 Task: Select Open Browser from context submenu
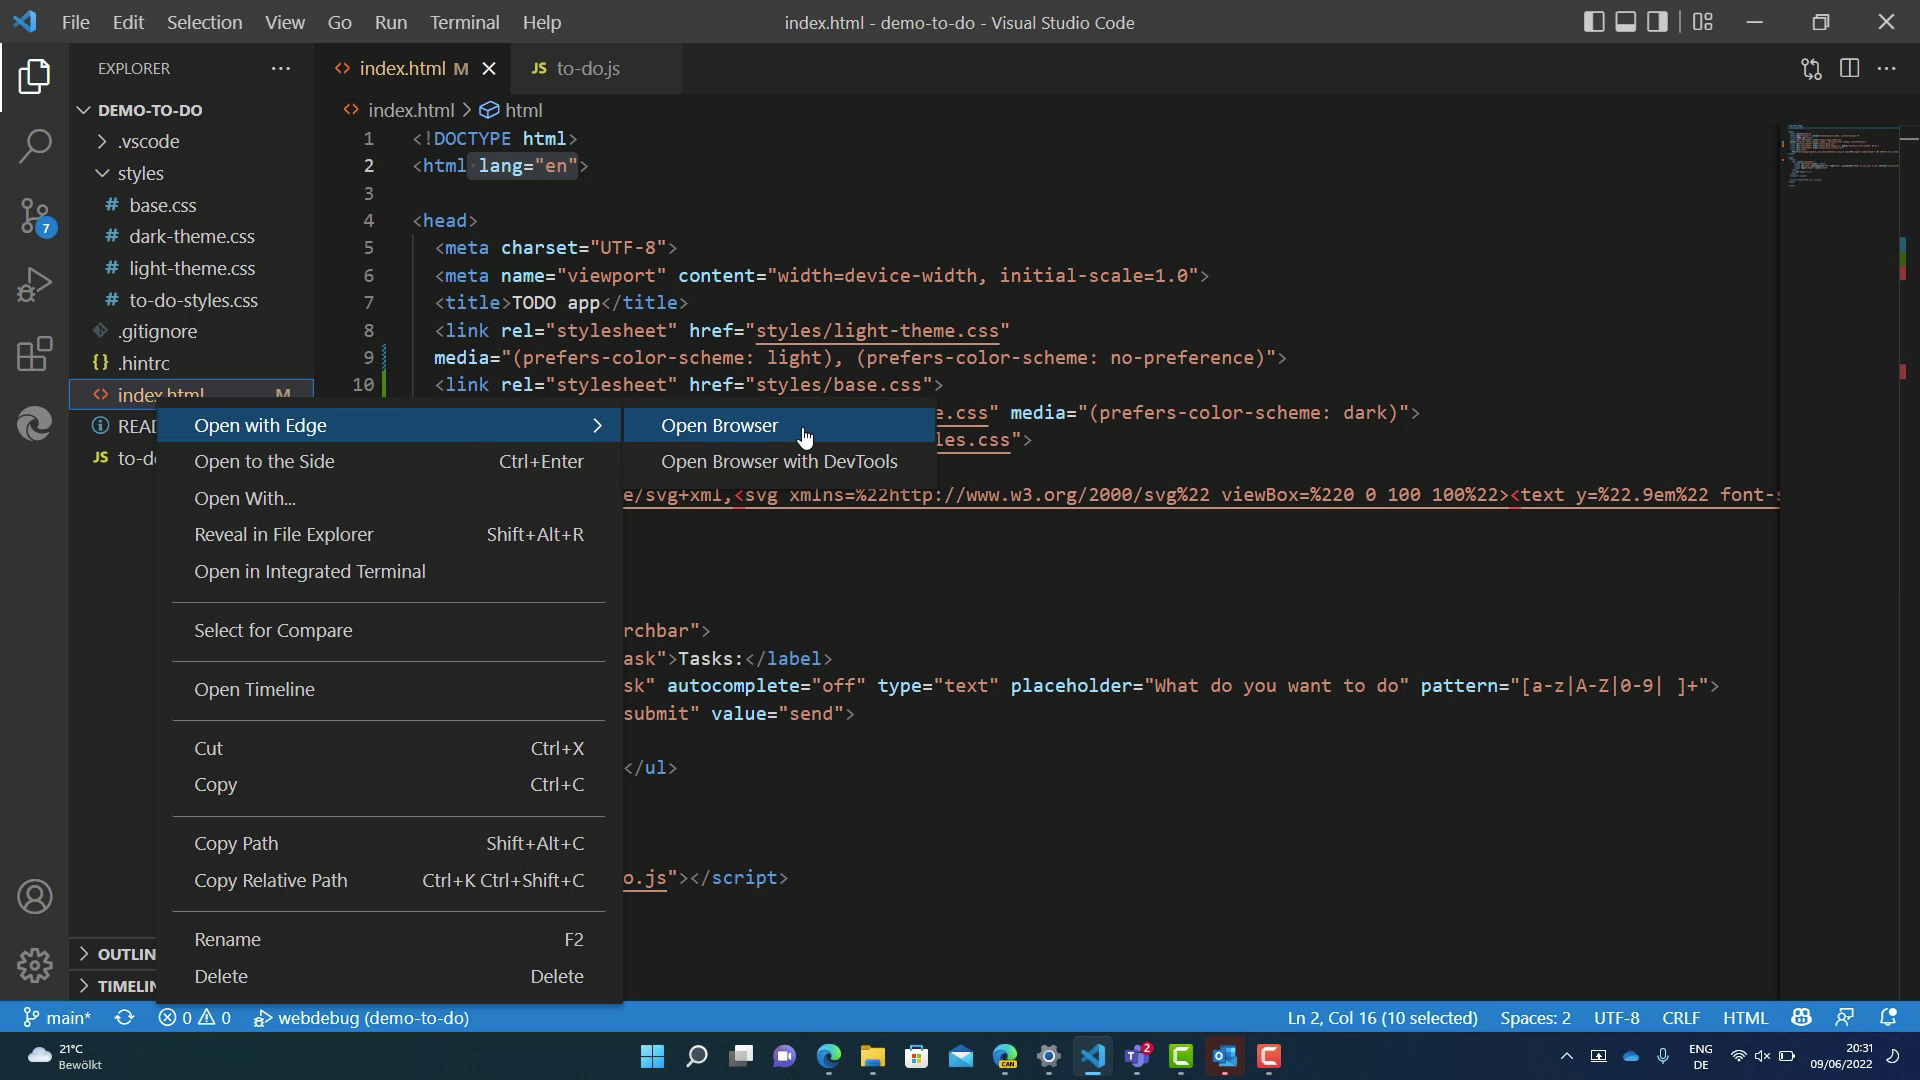pos(720,425)
